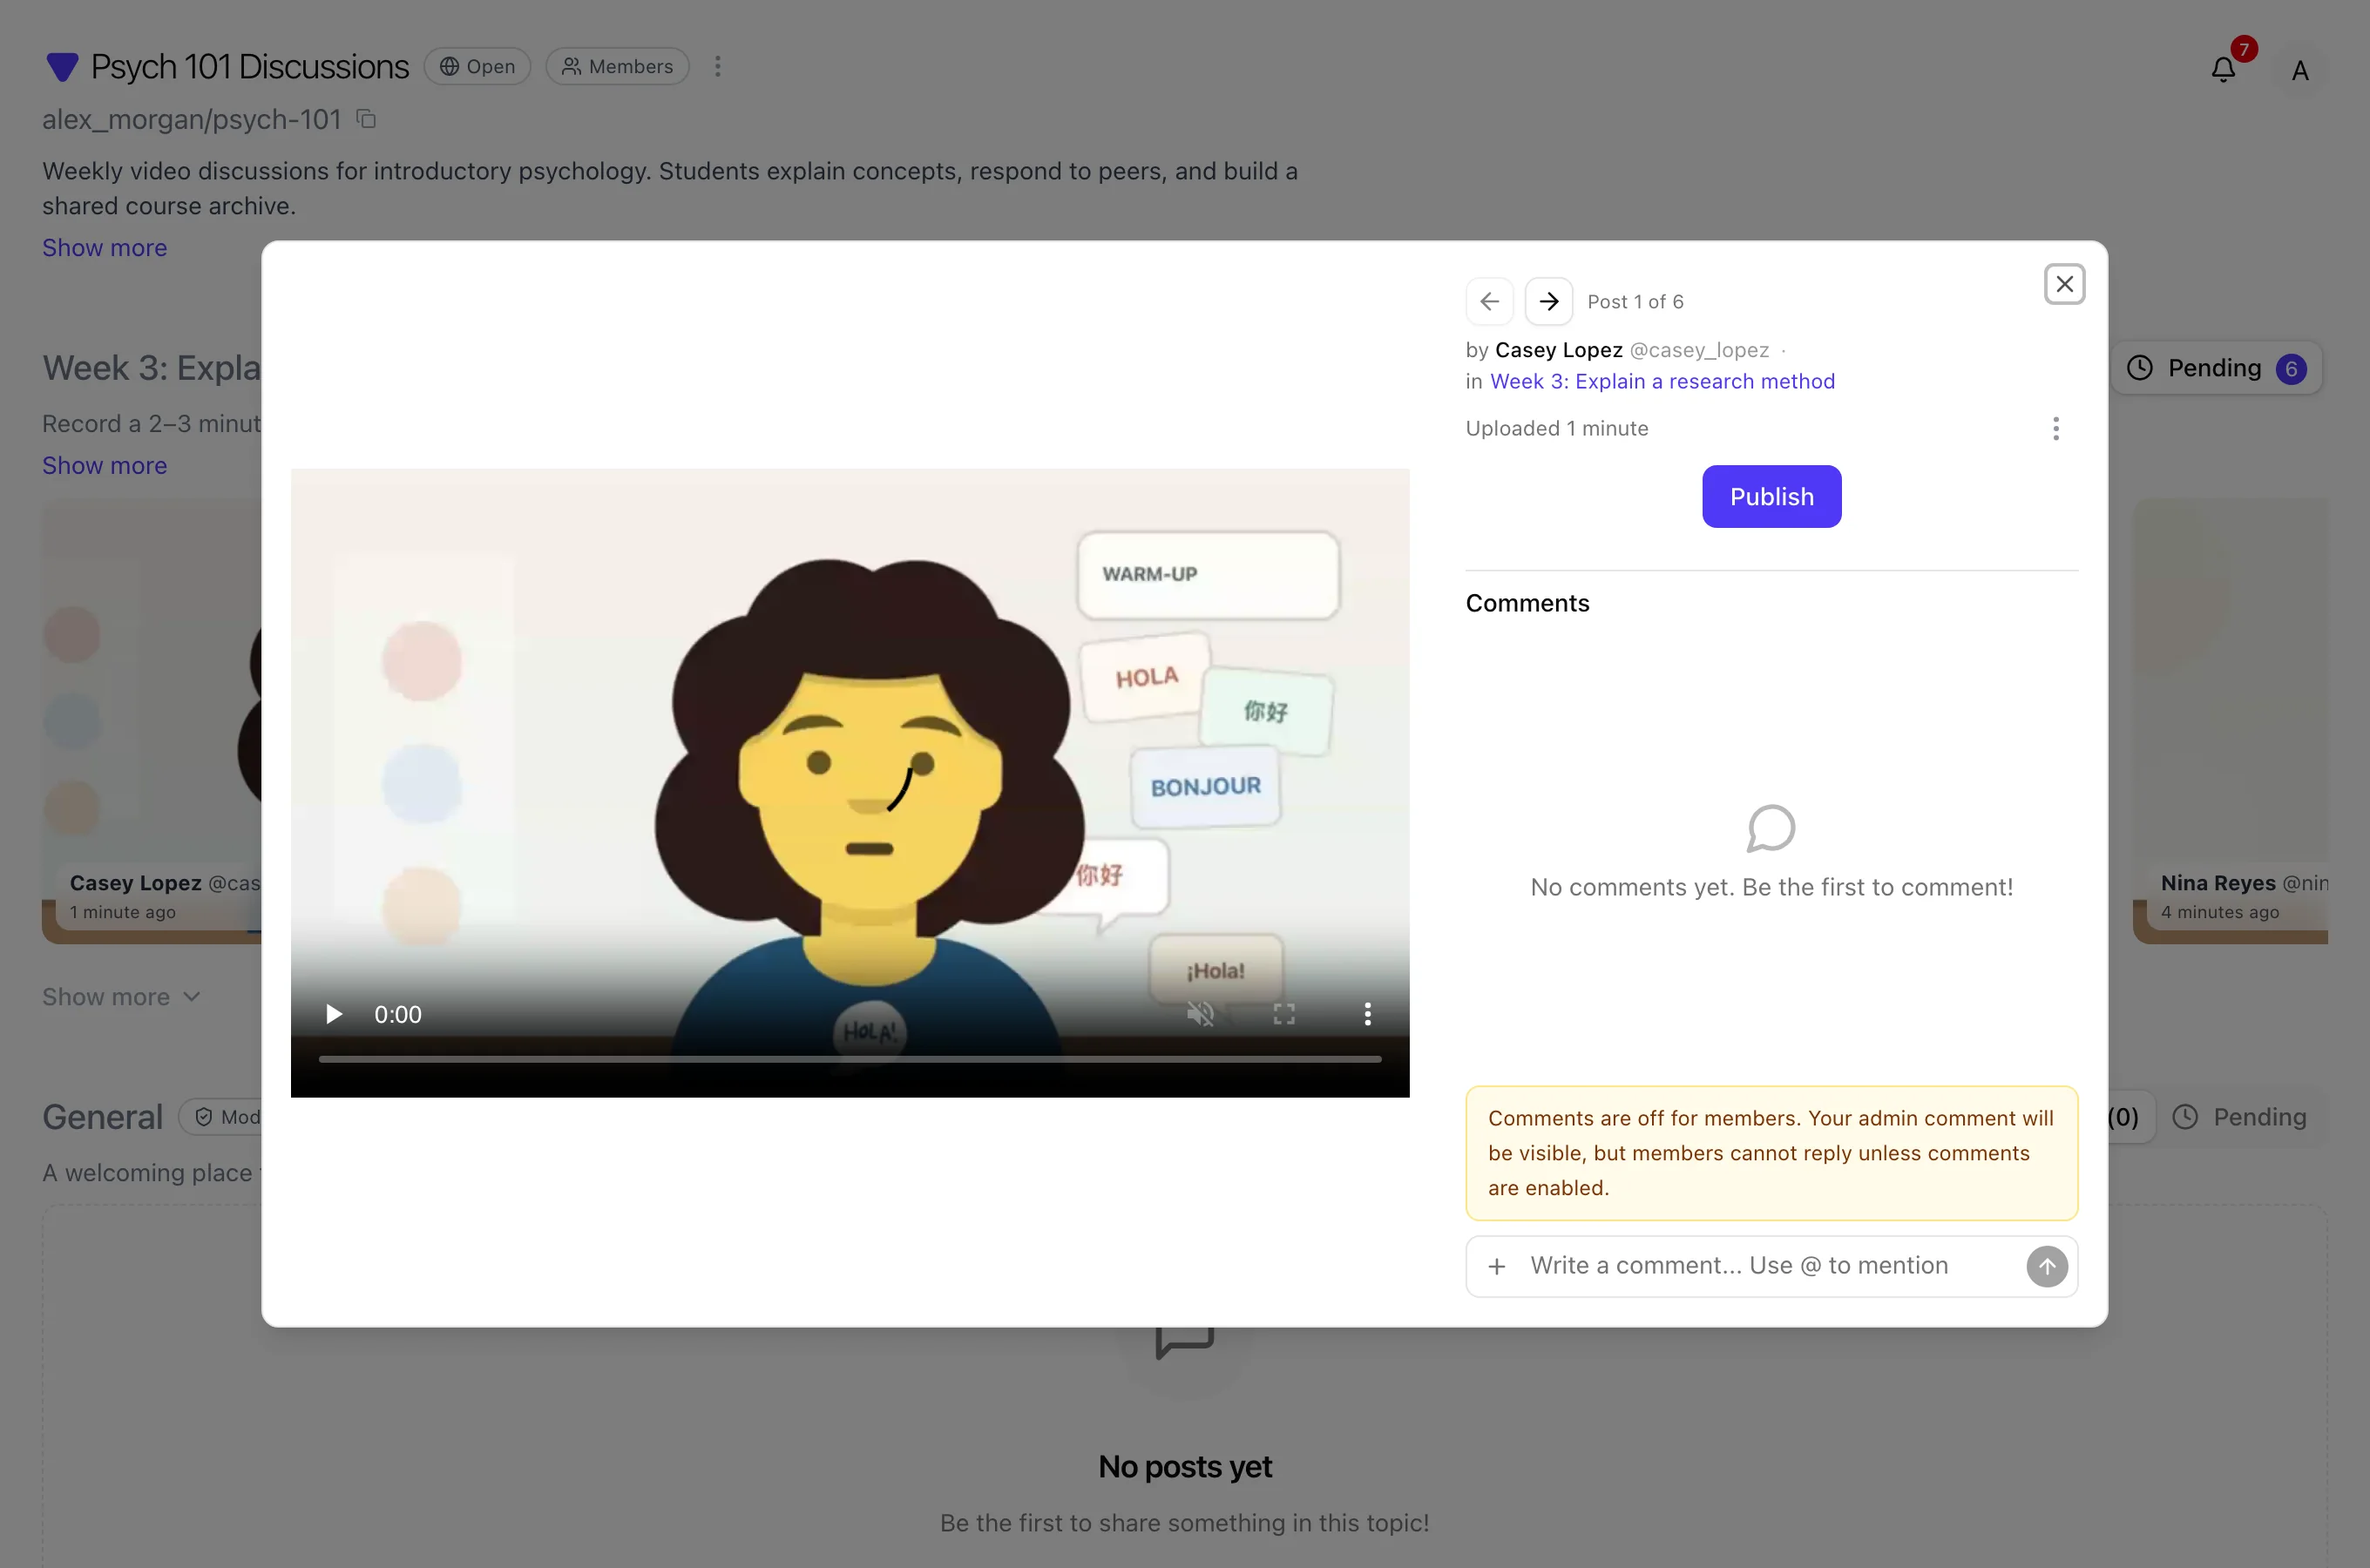The image size is (2370, 1568).
Task: Switch to the Week 3 Pending tab
Action: click(x=2216, y=369)
